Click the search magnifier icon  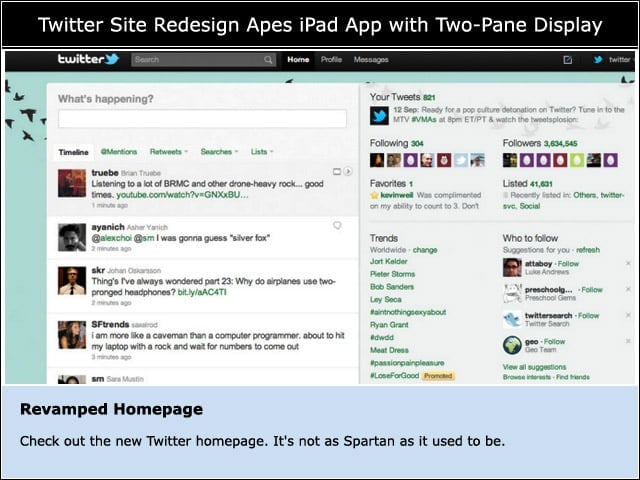click(x=268, y=60)
